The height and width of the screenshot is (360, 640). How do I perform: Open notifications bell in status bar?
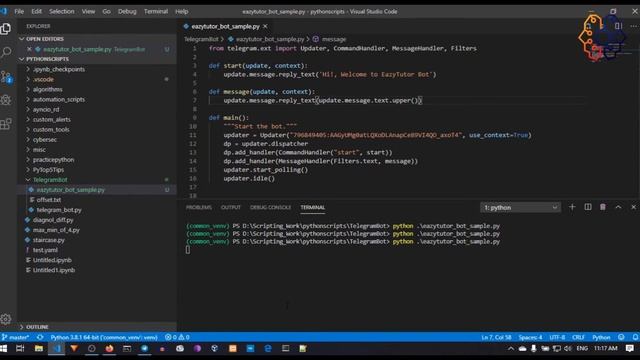click(635, 338)
